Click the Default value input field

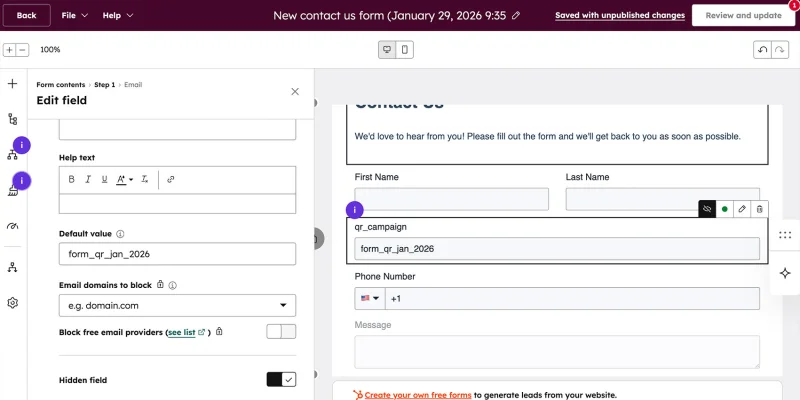pyautogui.click(x=177, y=254)
